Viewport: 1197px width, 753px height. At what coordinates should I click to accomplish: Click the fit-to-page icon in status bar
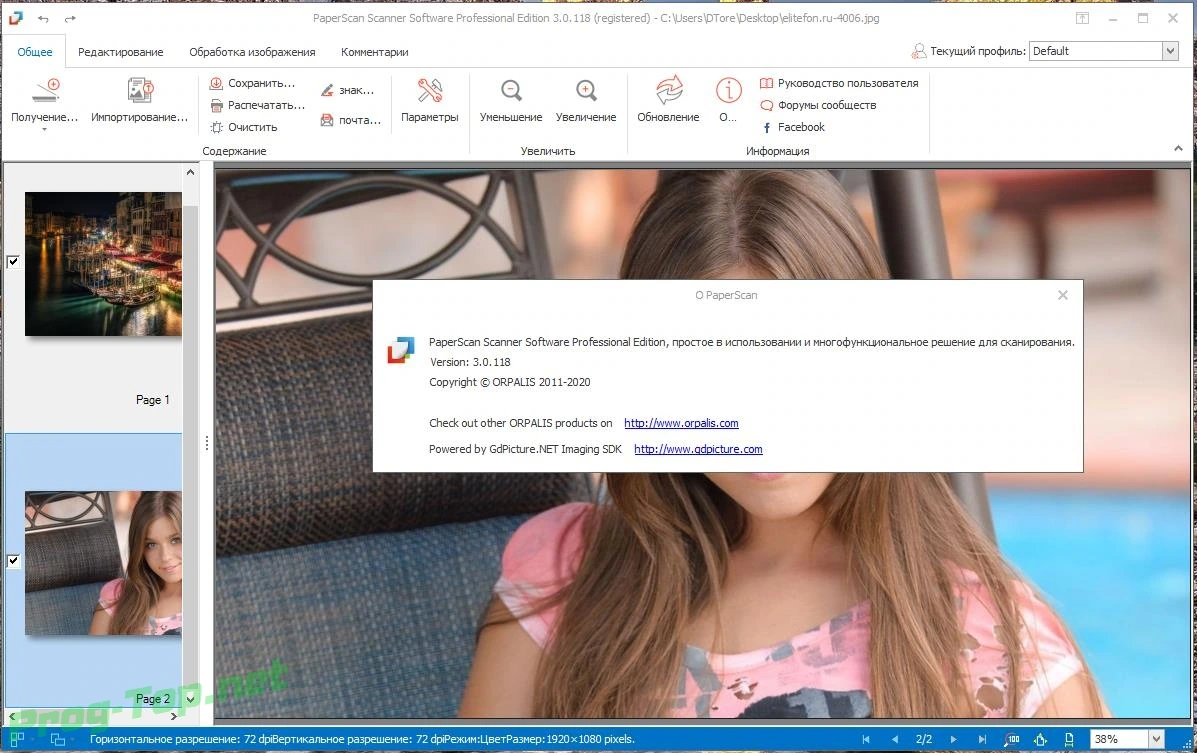[x=1041, y=739]
